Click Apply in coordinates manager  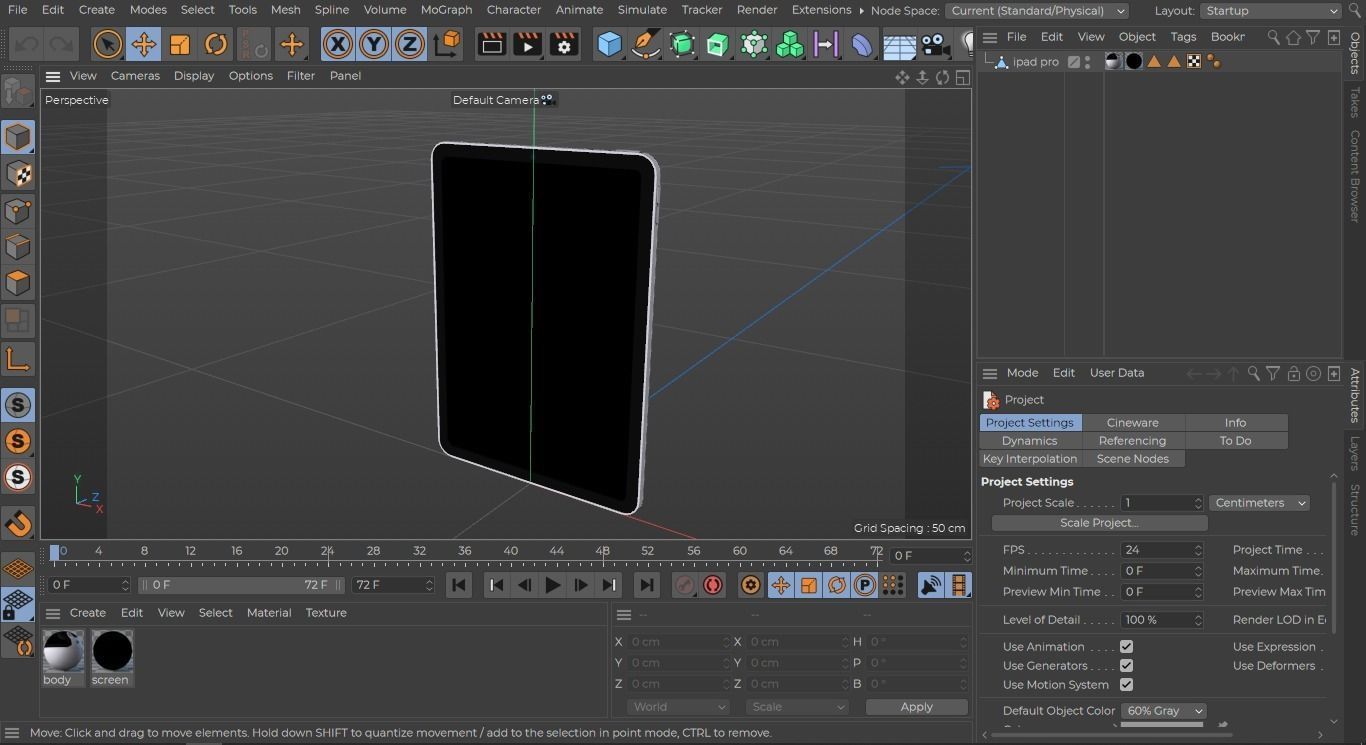916,707
